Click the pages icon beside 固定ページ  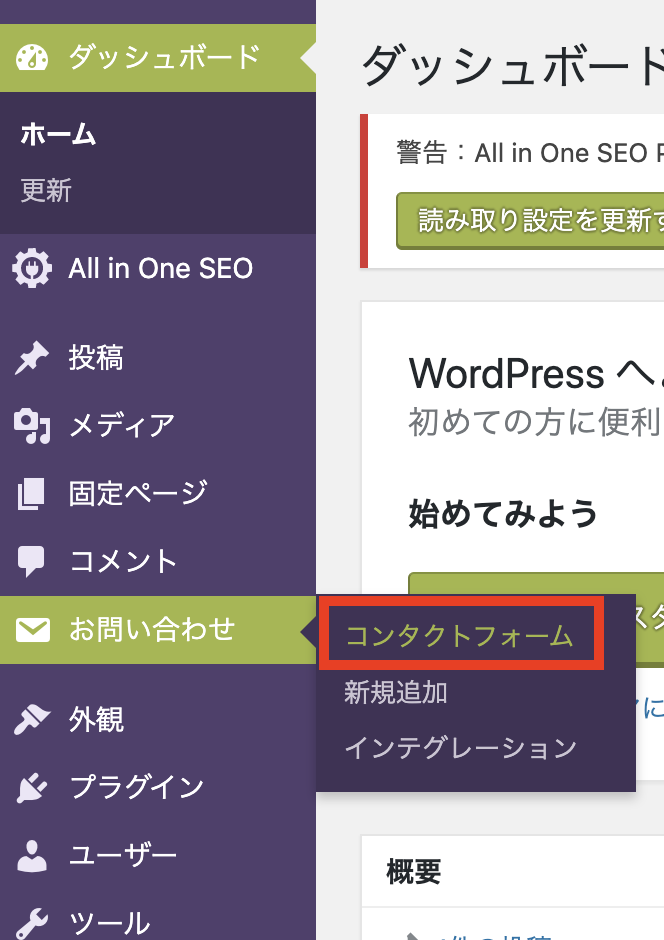pos(31,494)
